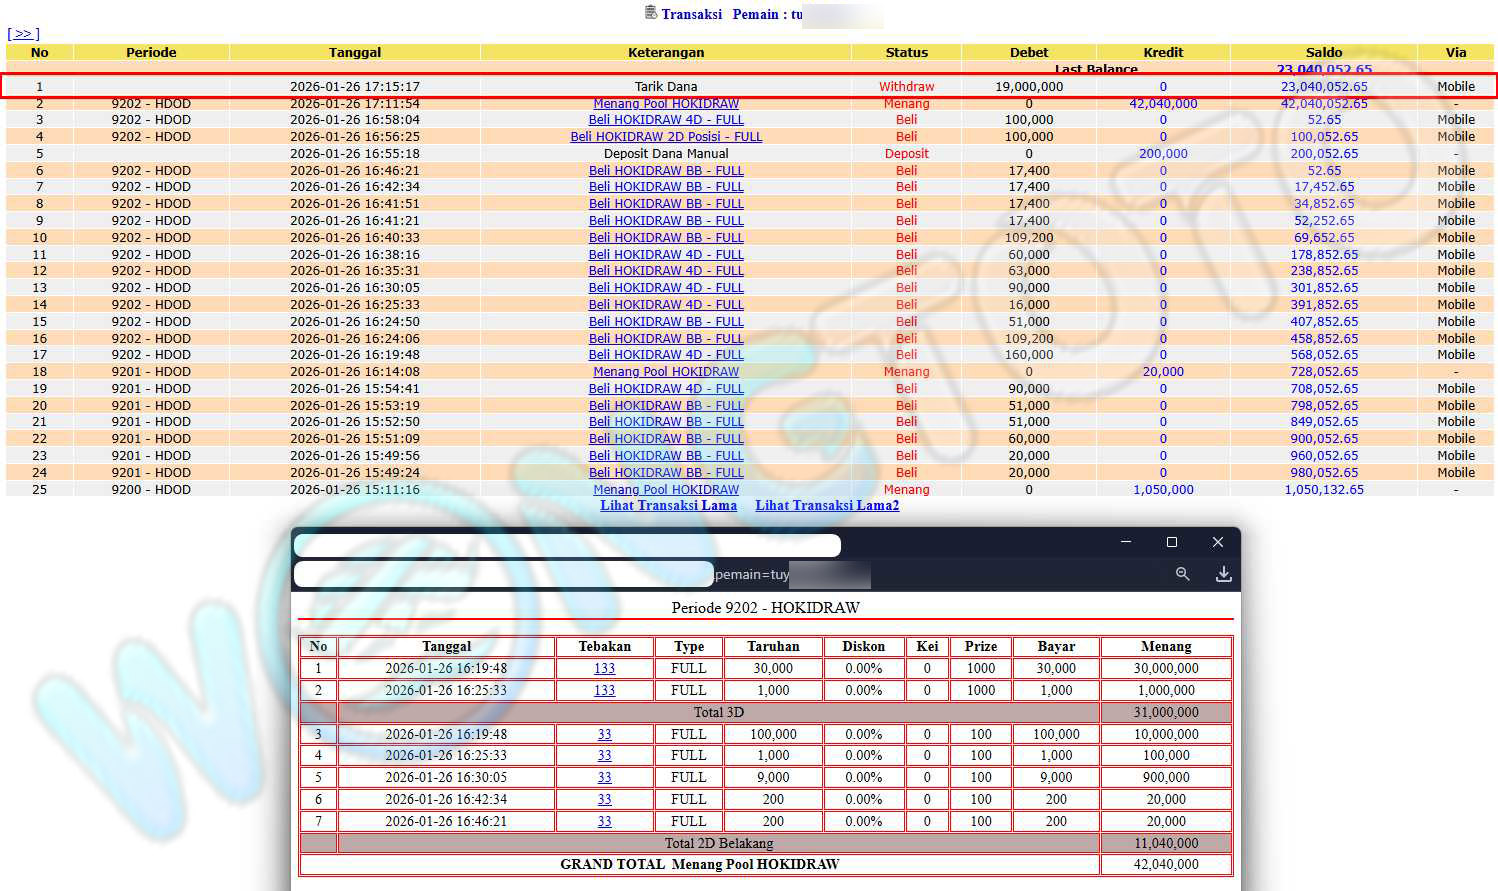The image size is (1498, 891).
Task: Open Lihat Transaksi Lama2 link
Action: coord(827,506)
